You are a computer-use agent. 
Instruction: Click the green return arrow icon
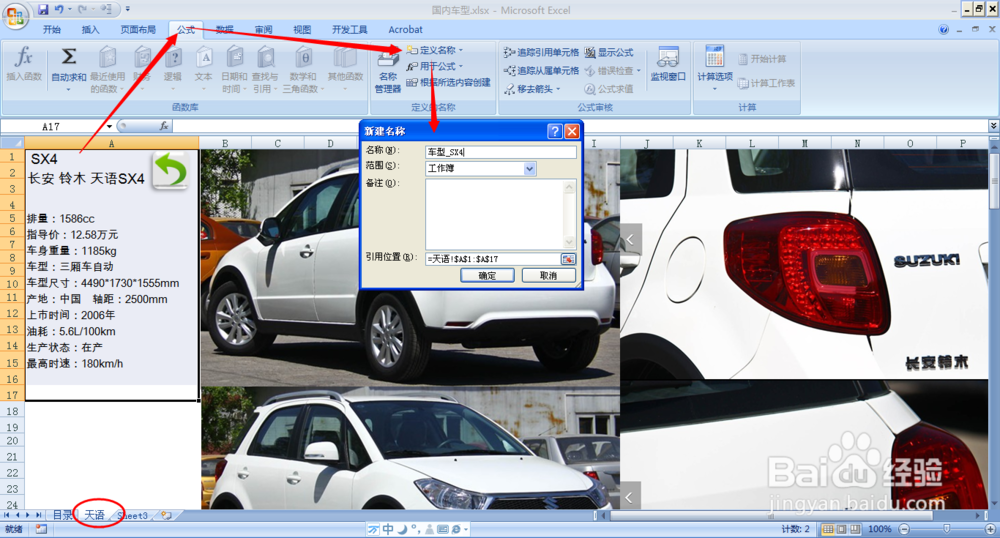(x=170, y=170)
